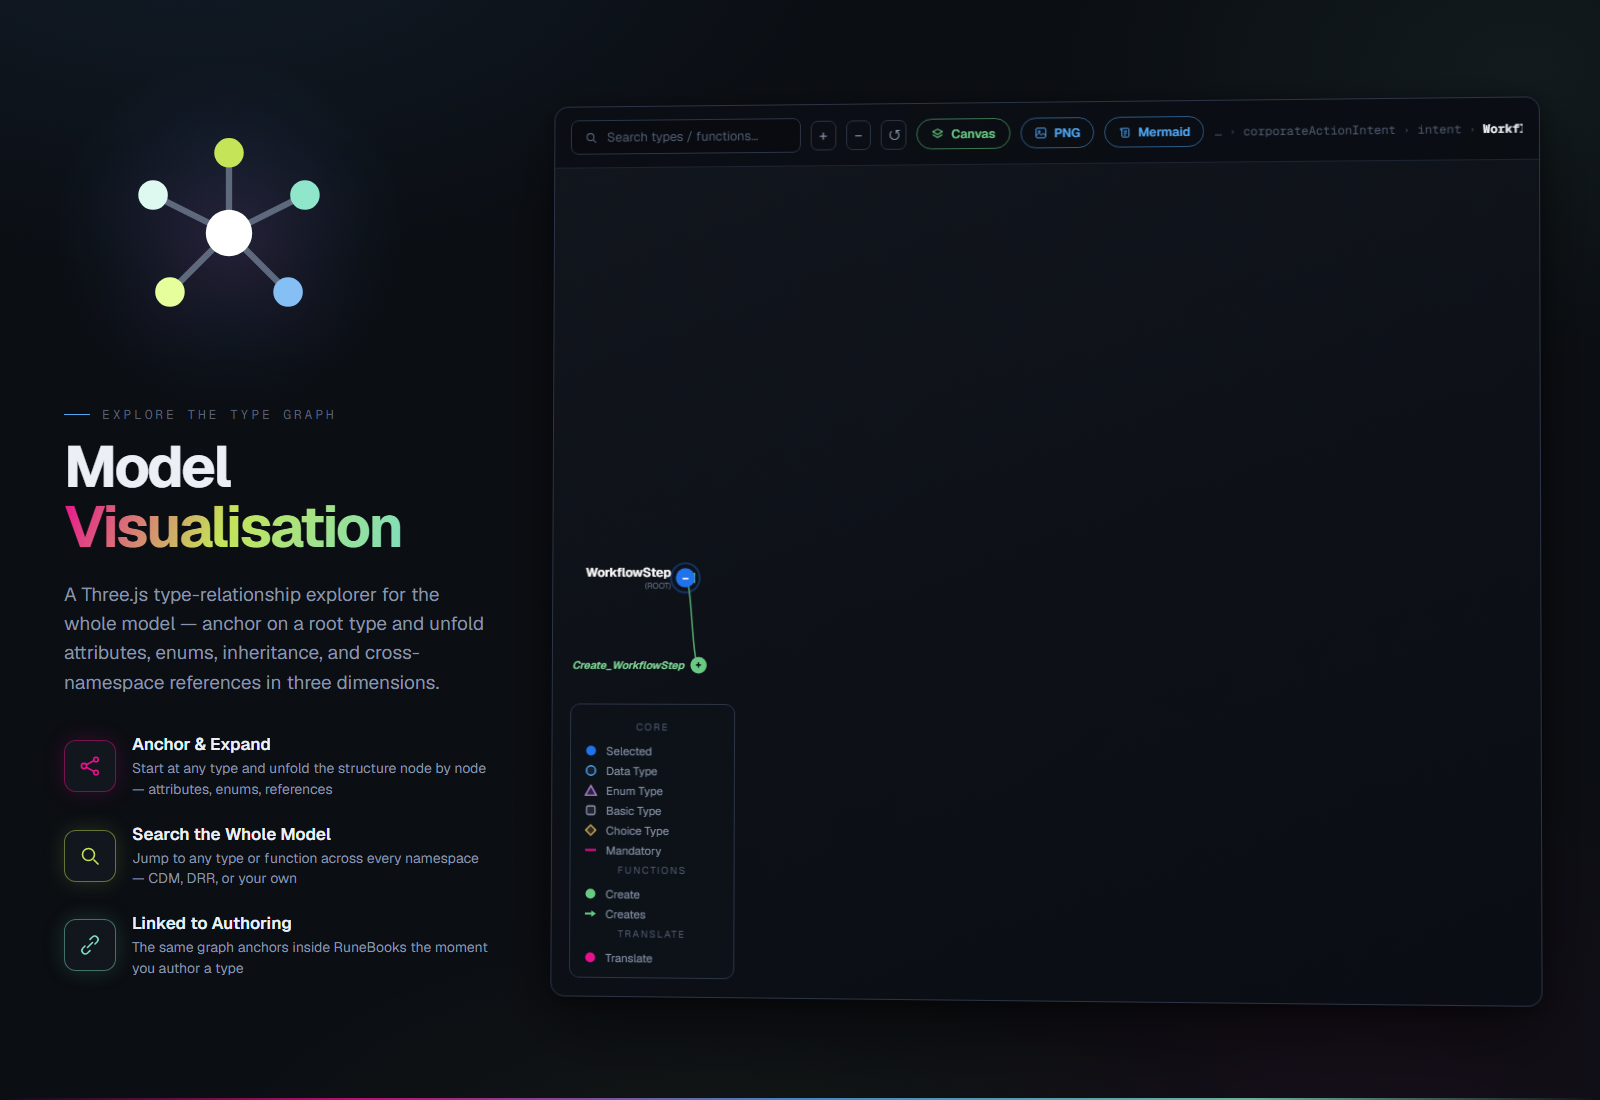Open the Mermaid export button
1600x1100 pixels.
coord(1154,131)
